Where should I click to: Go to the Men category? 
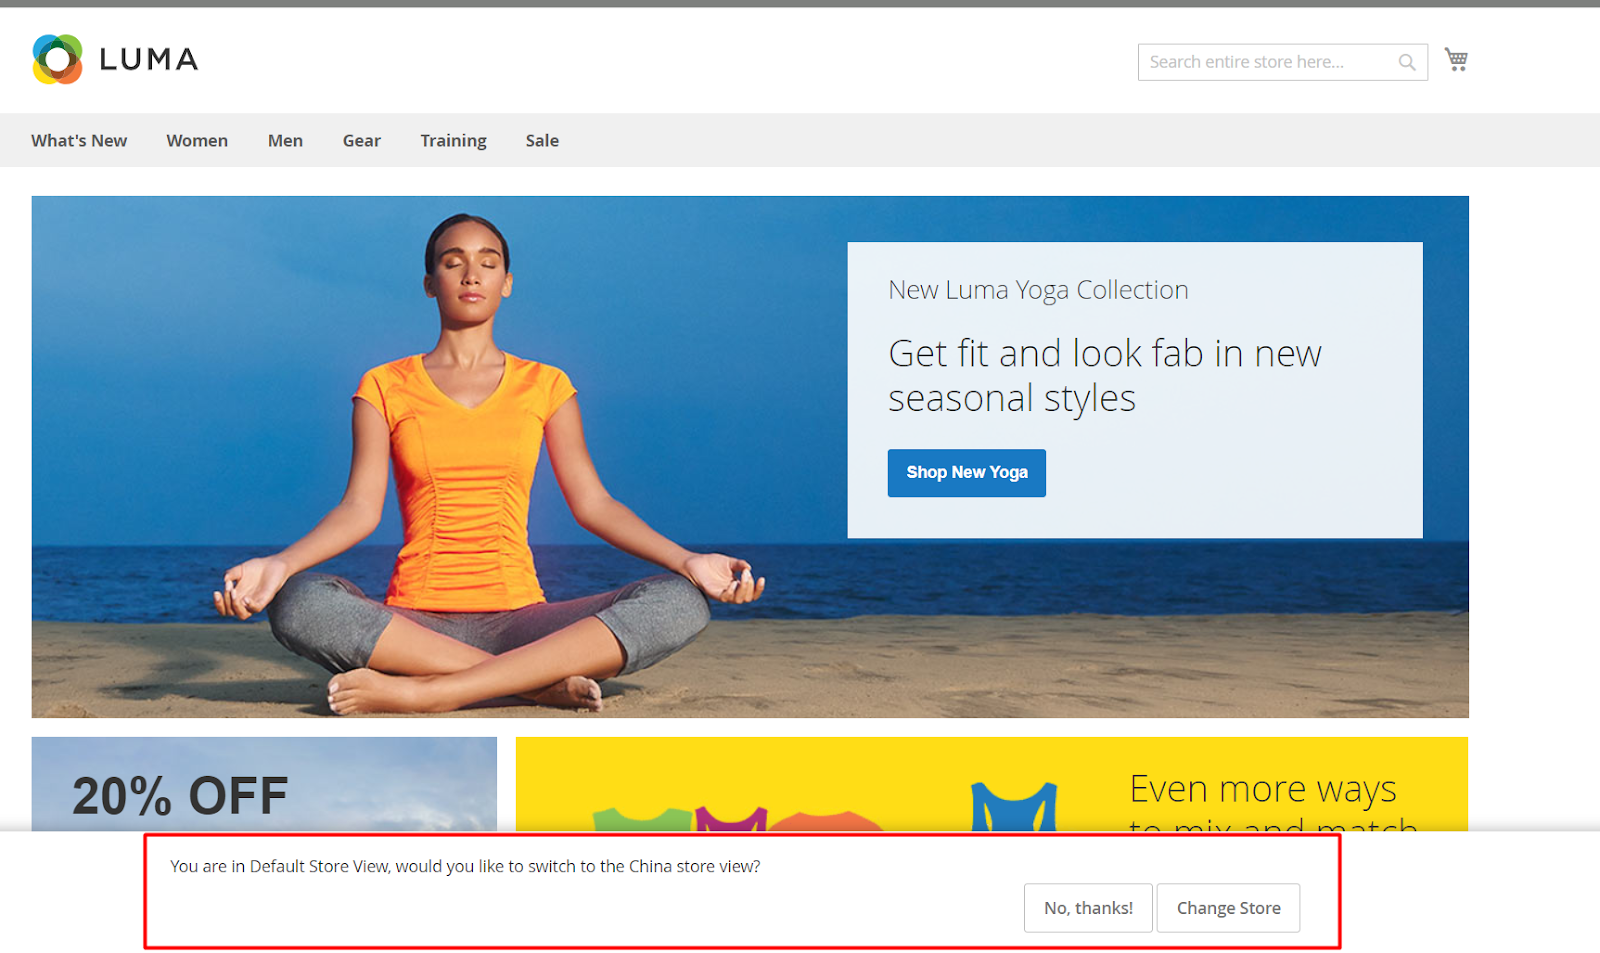click(x=285, y=141)
